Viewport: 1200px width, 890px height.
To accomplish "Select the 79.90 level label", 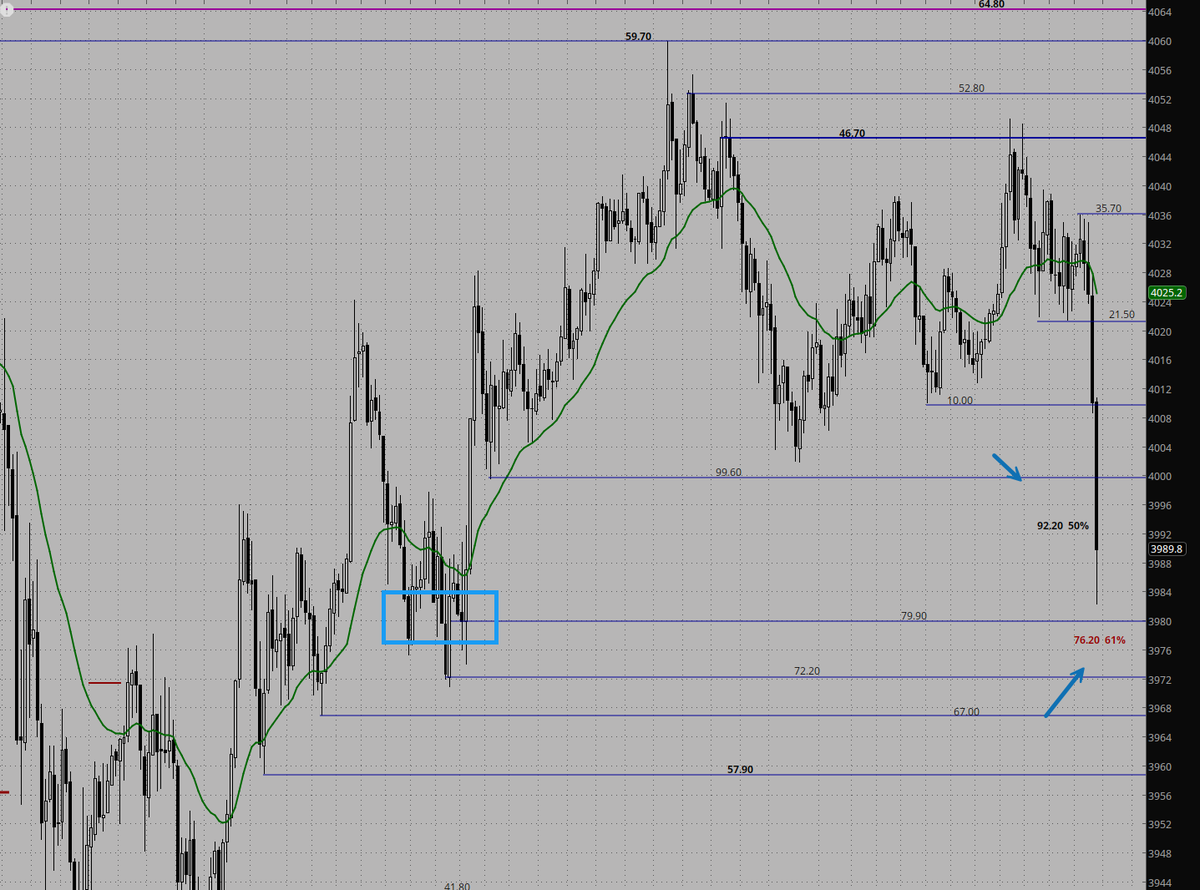I will (x=914, y=616).
